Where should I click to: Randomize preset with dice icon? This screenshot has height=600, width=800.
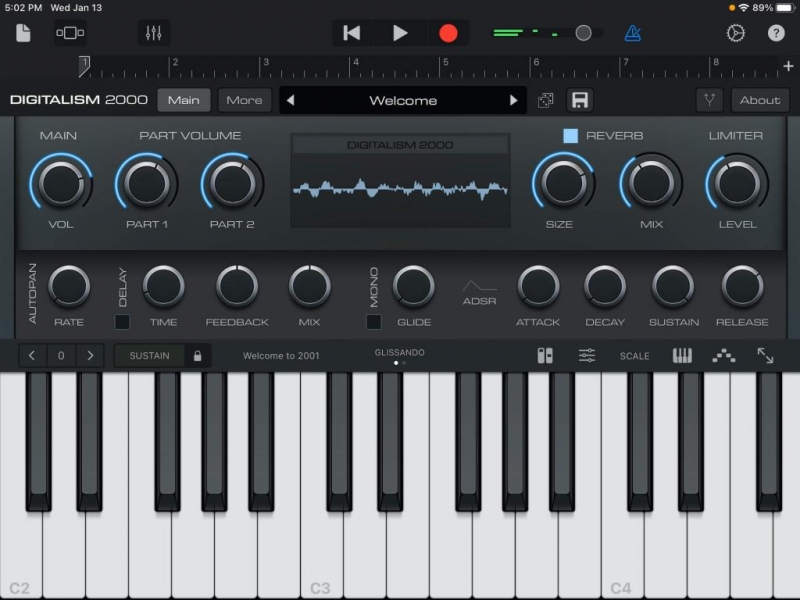545,101
